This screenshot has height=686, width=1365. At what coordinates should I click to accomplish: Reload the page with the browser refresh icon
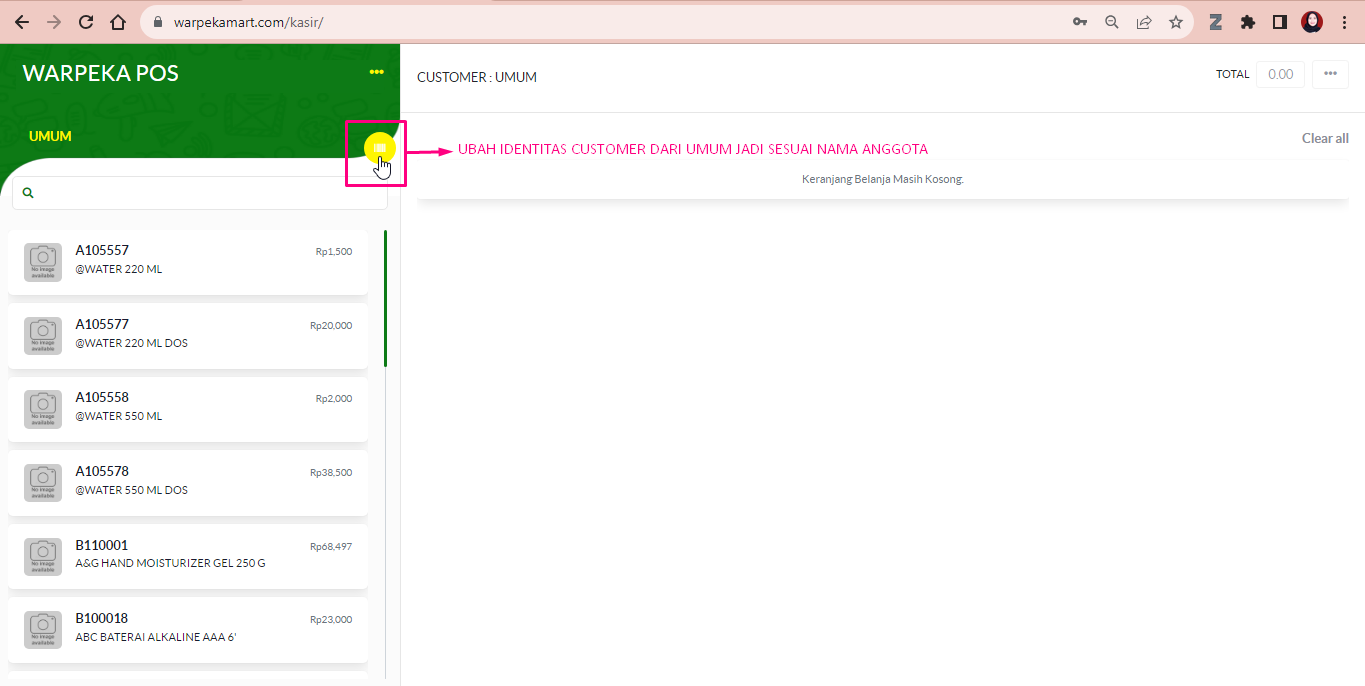click(86, 22)
